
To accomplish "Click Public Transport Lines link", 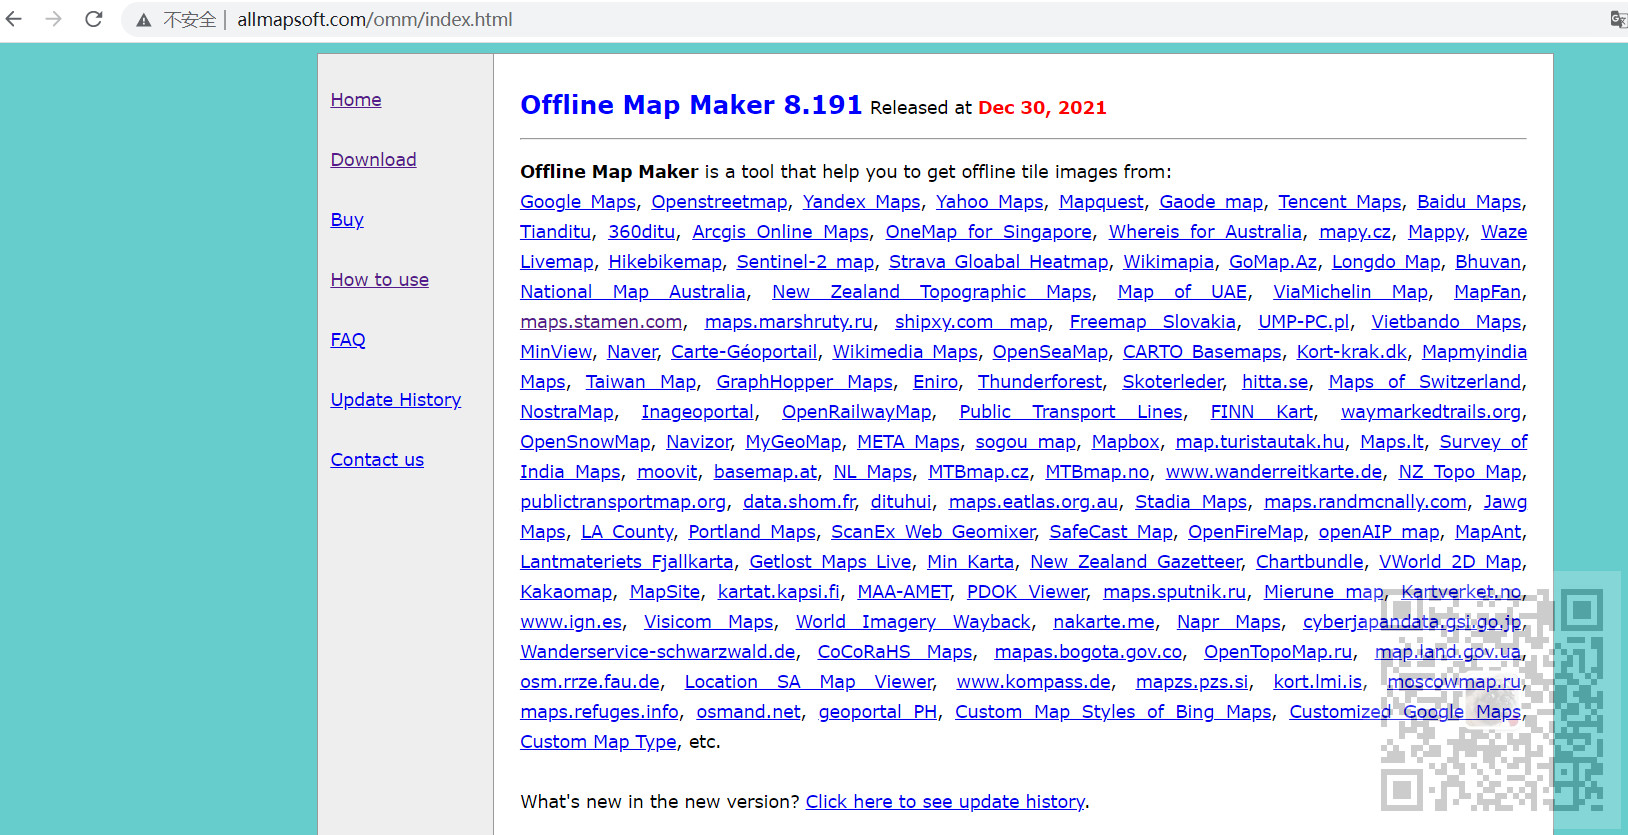I will click(1071, 412).
